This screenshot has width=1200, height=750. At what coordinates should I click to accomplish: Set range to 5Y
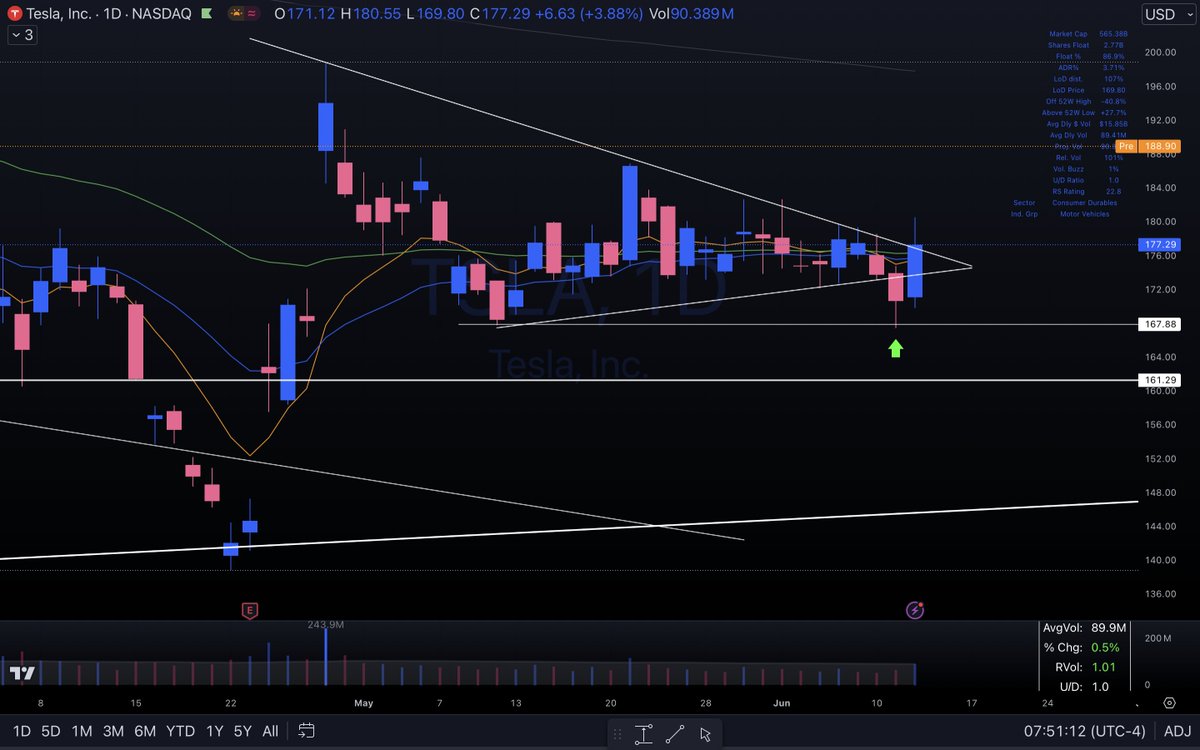coord(242,731)
